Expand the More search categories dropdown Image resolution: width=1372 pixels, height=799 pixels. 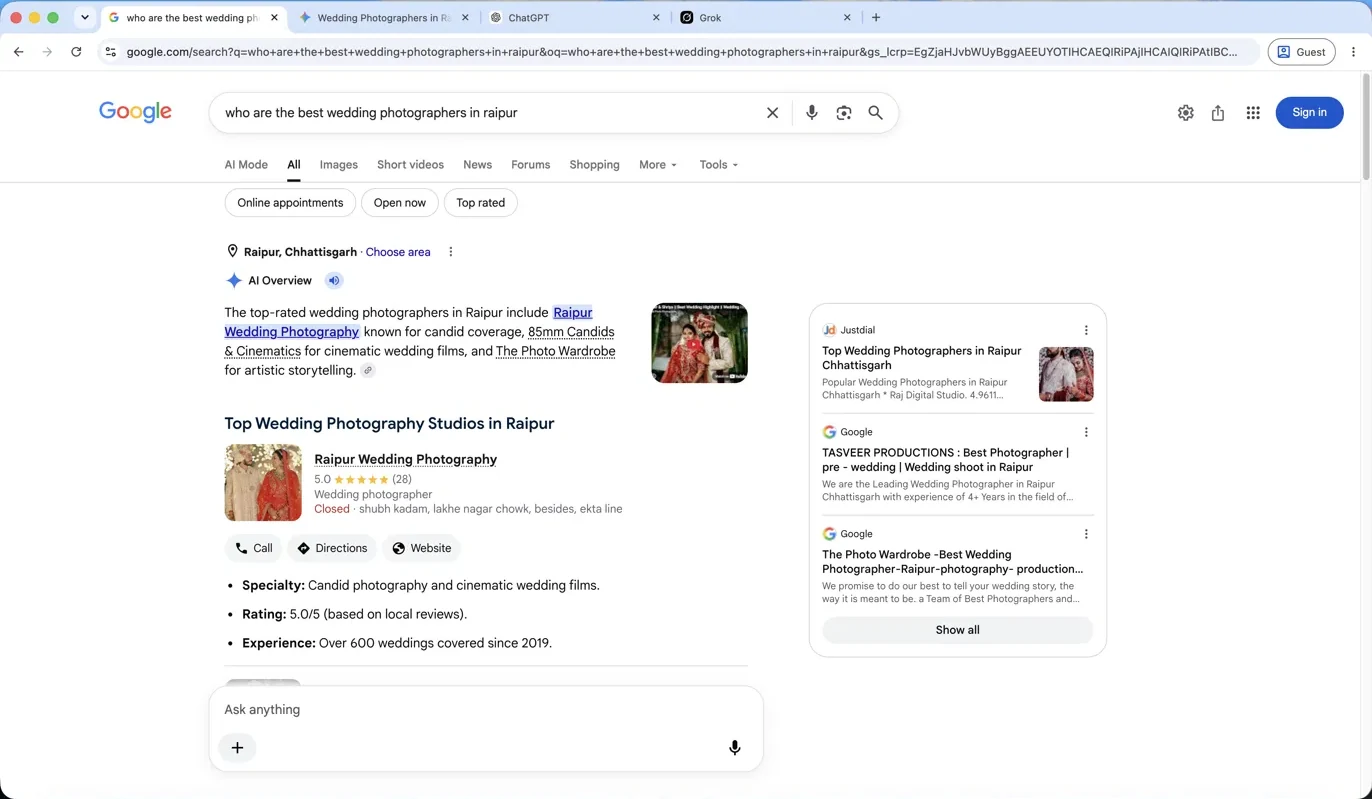pyautogui.click(x=658, y=165)
